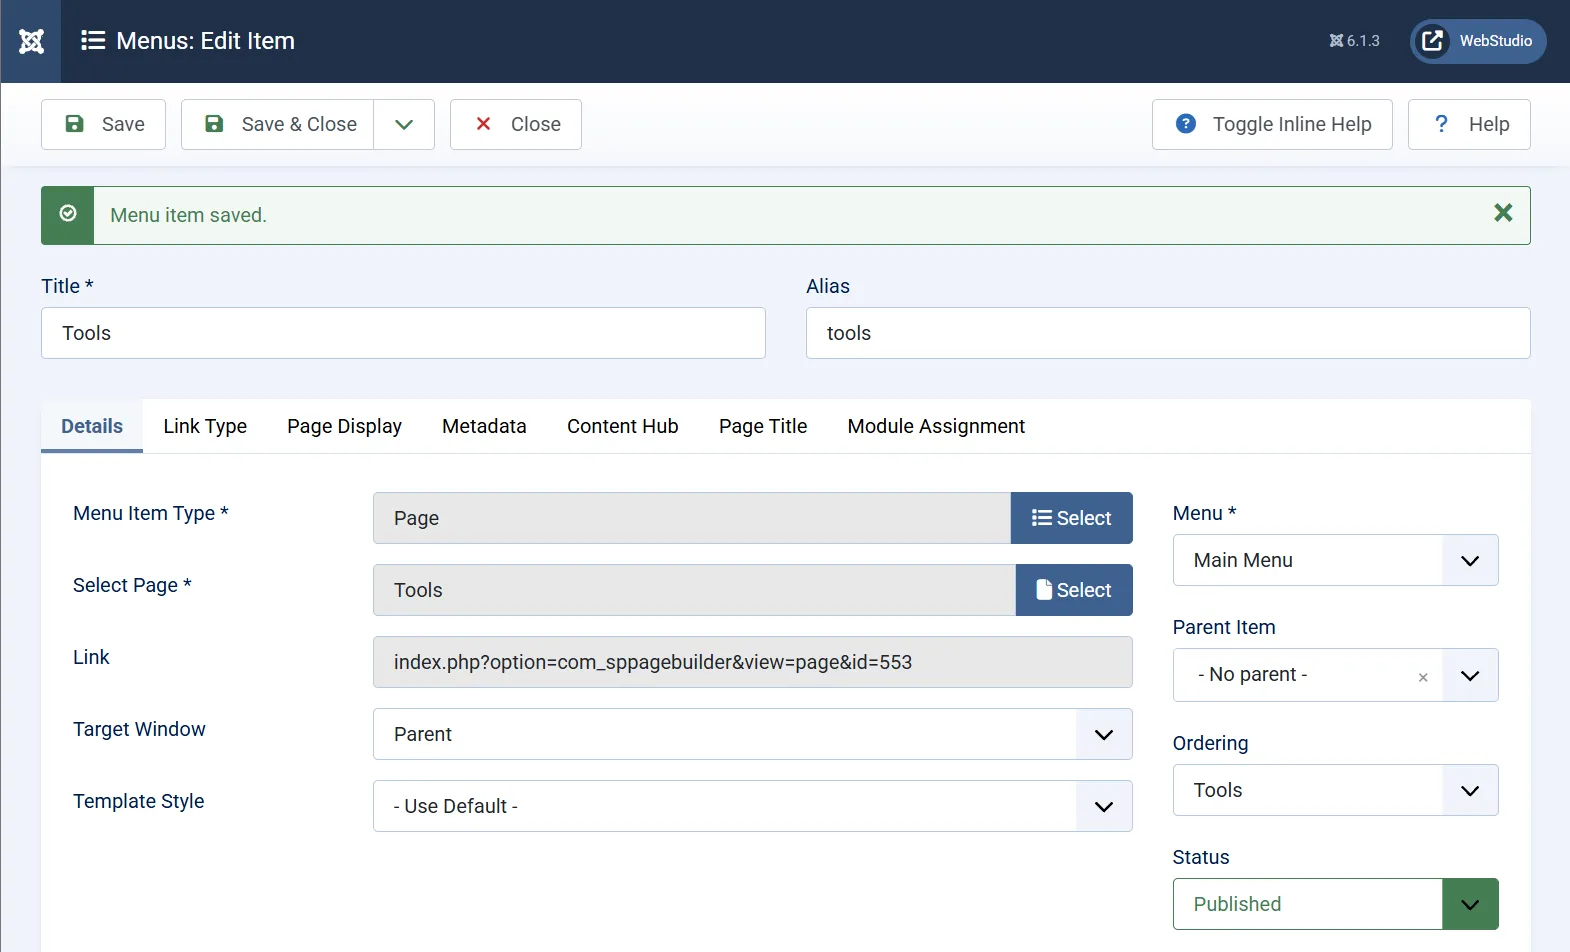Click the Save button

click(103, 124)
